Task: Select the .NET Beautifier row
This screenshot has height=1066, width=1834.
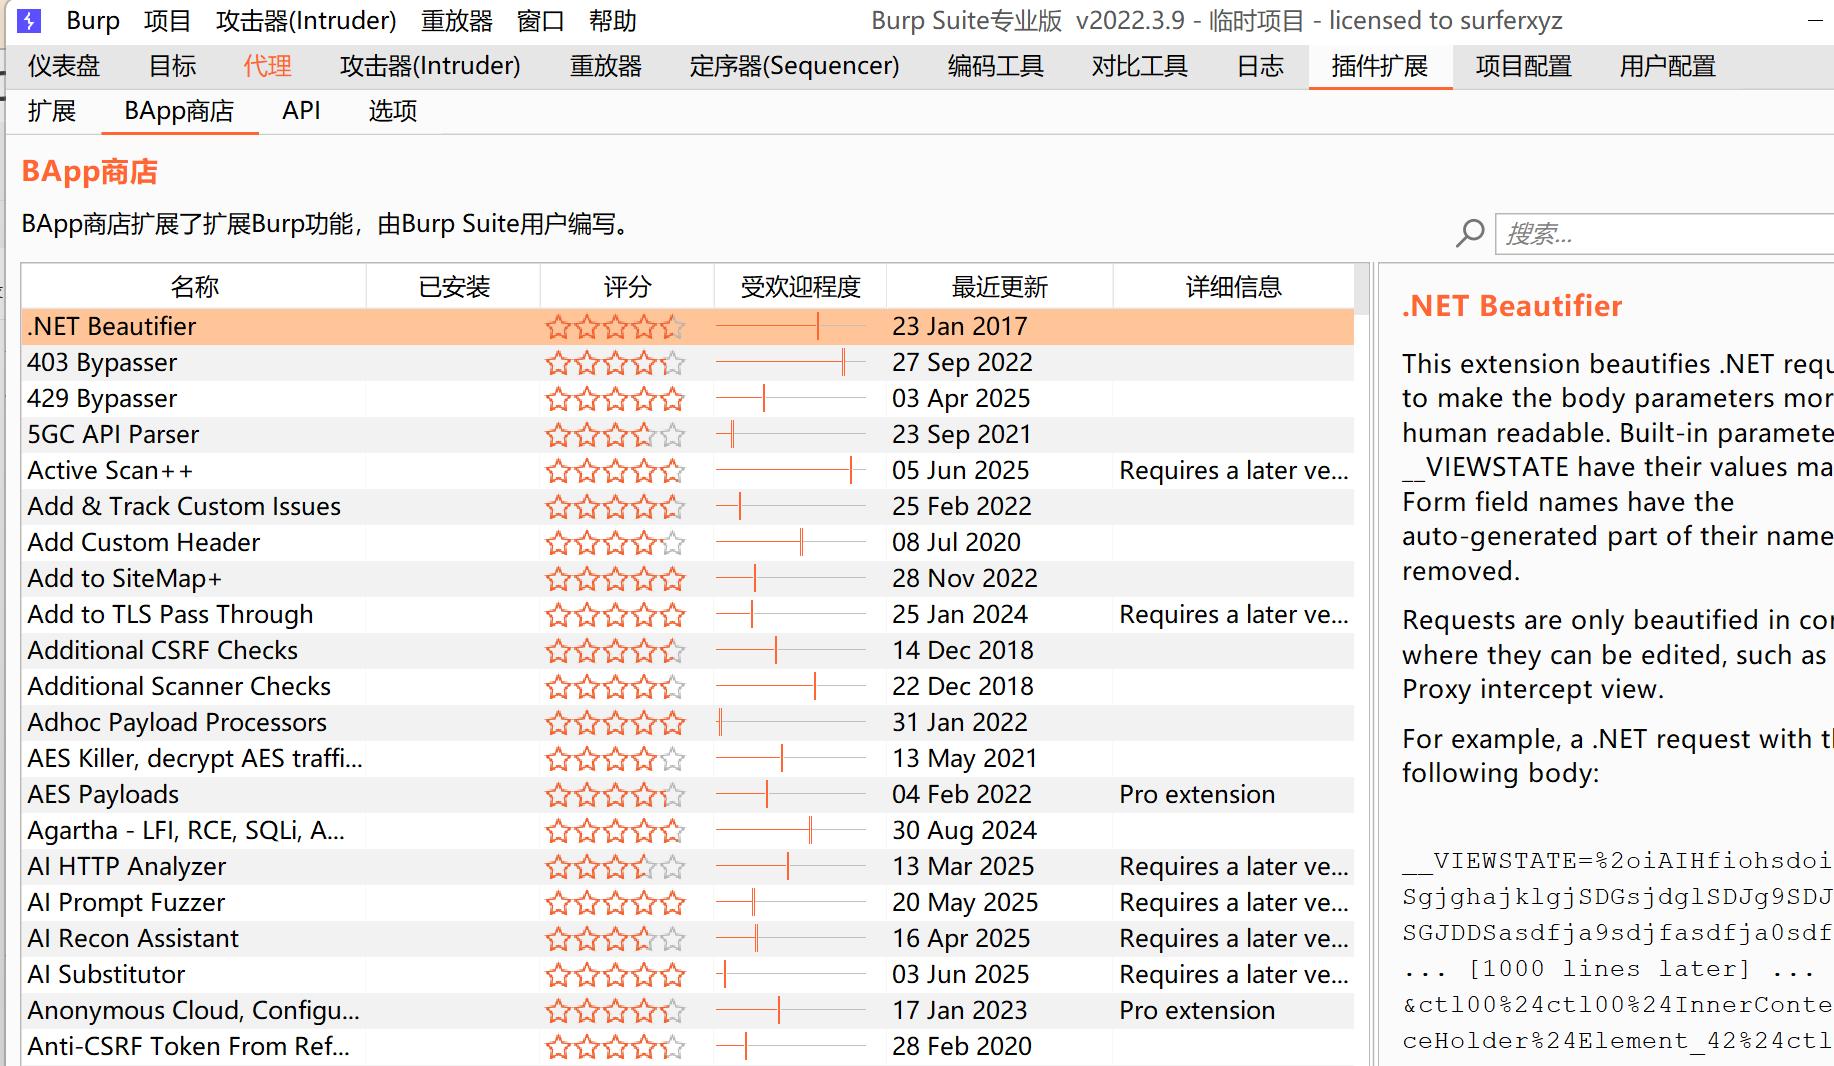Action: tap(688, 327)
